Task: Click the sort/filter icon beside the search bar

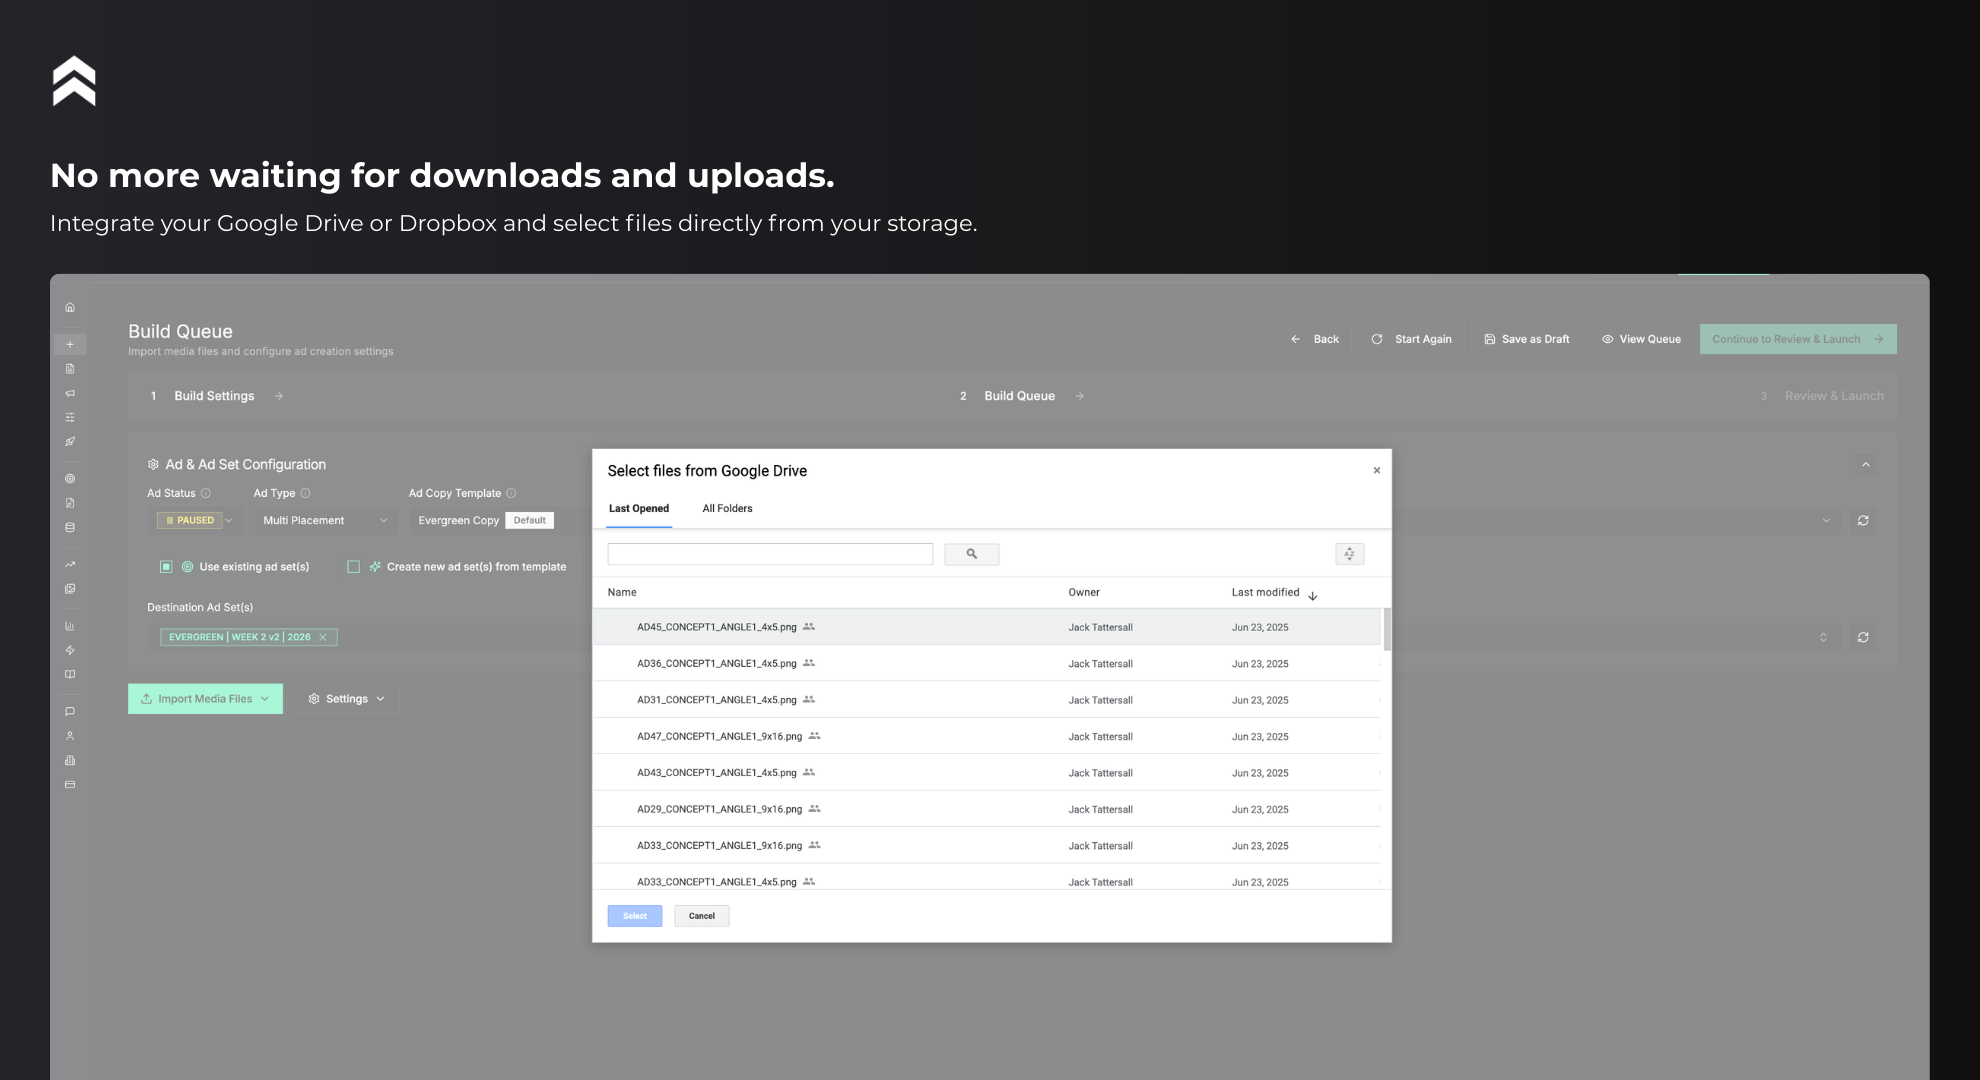Action: pos(1349,553)
